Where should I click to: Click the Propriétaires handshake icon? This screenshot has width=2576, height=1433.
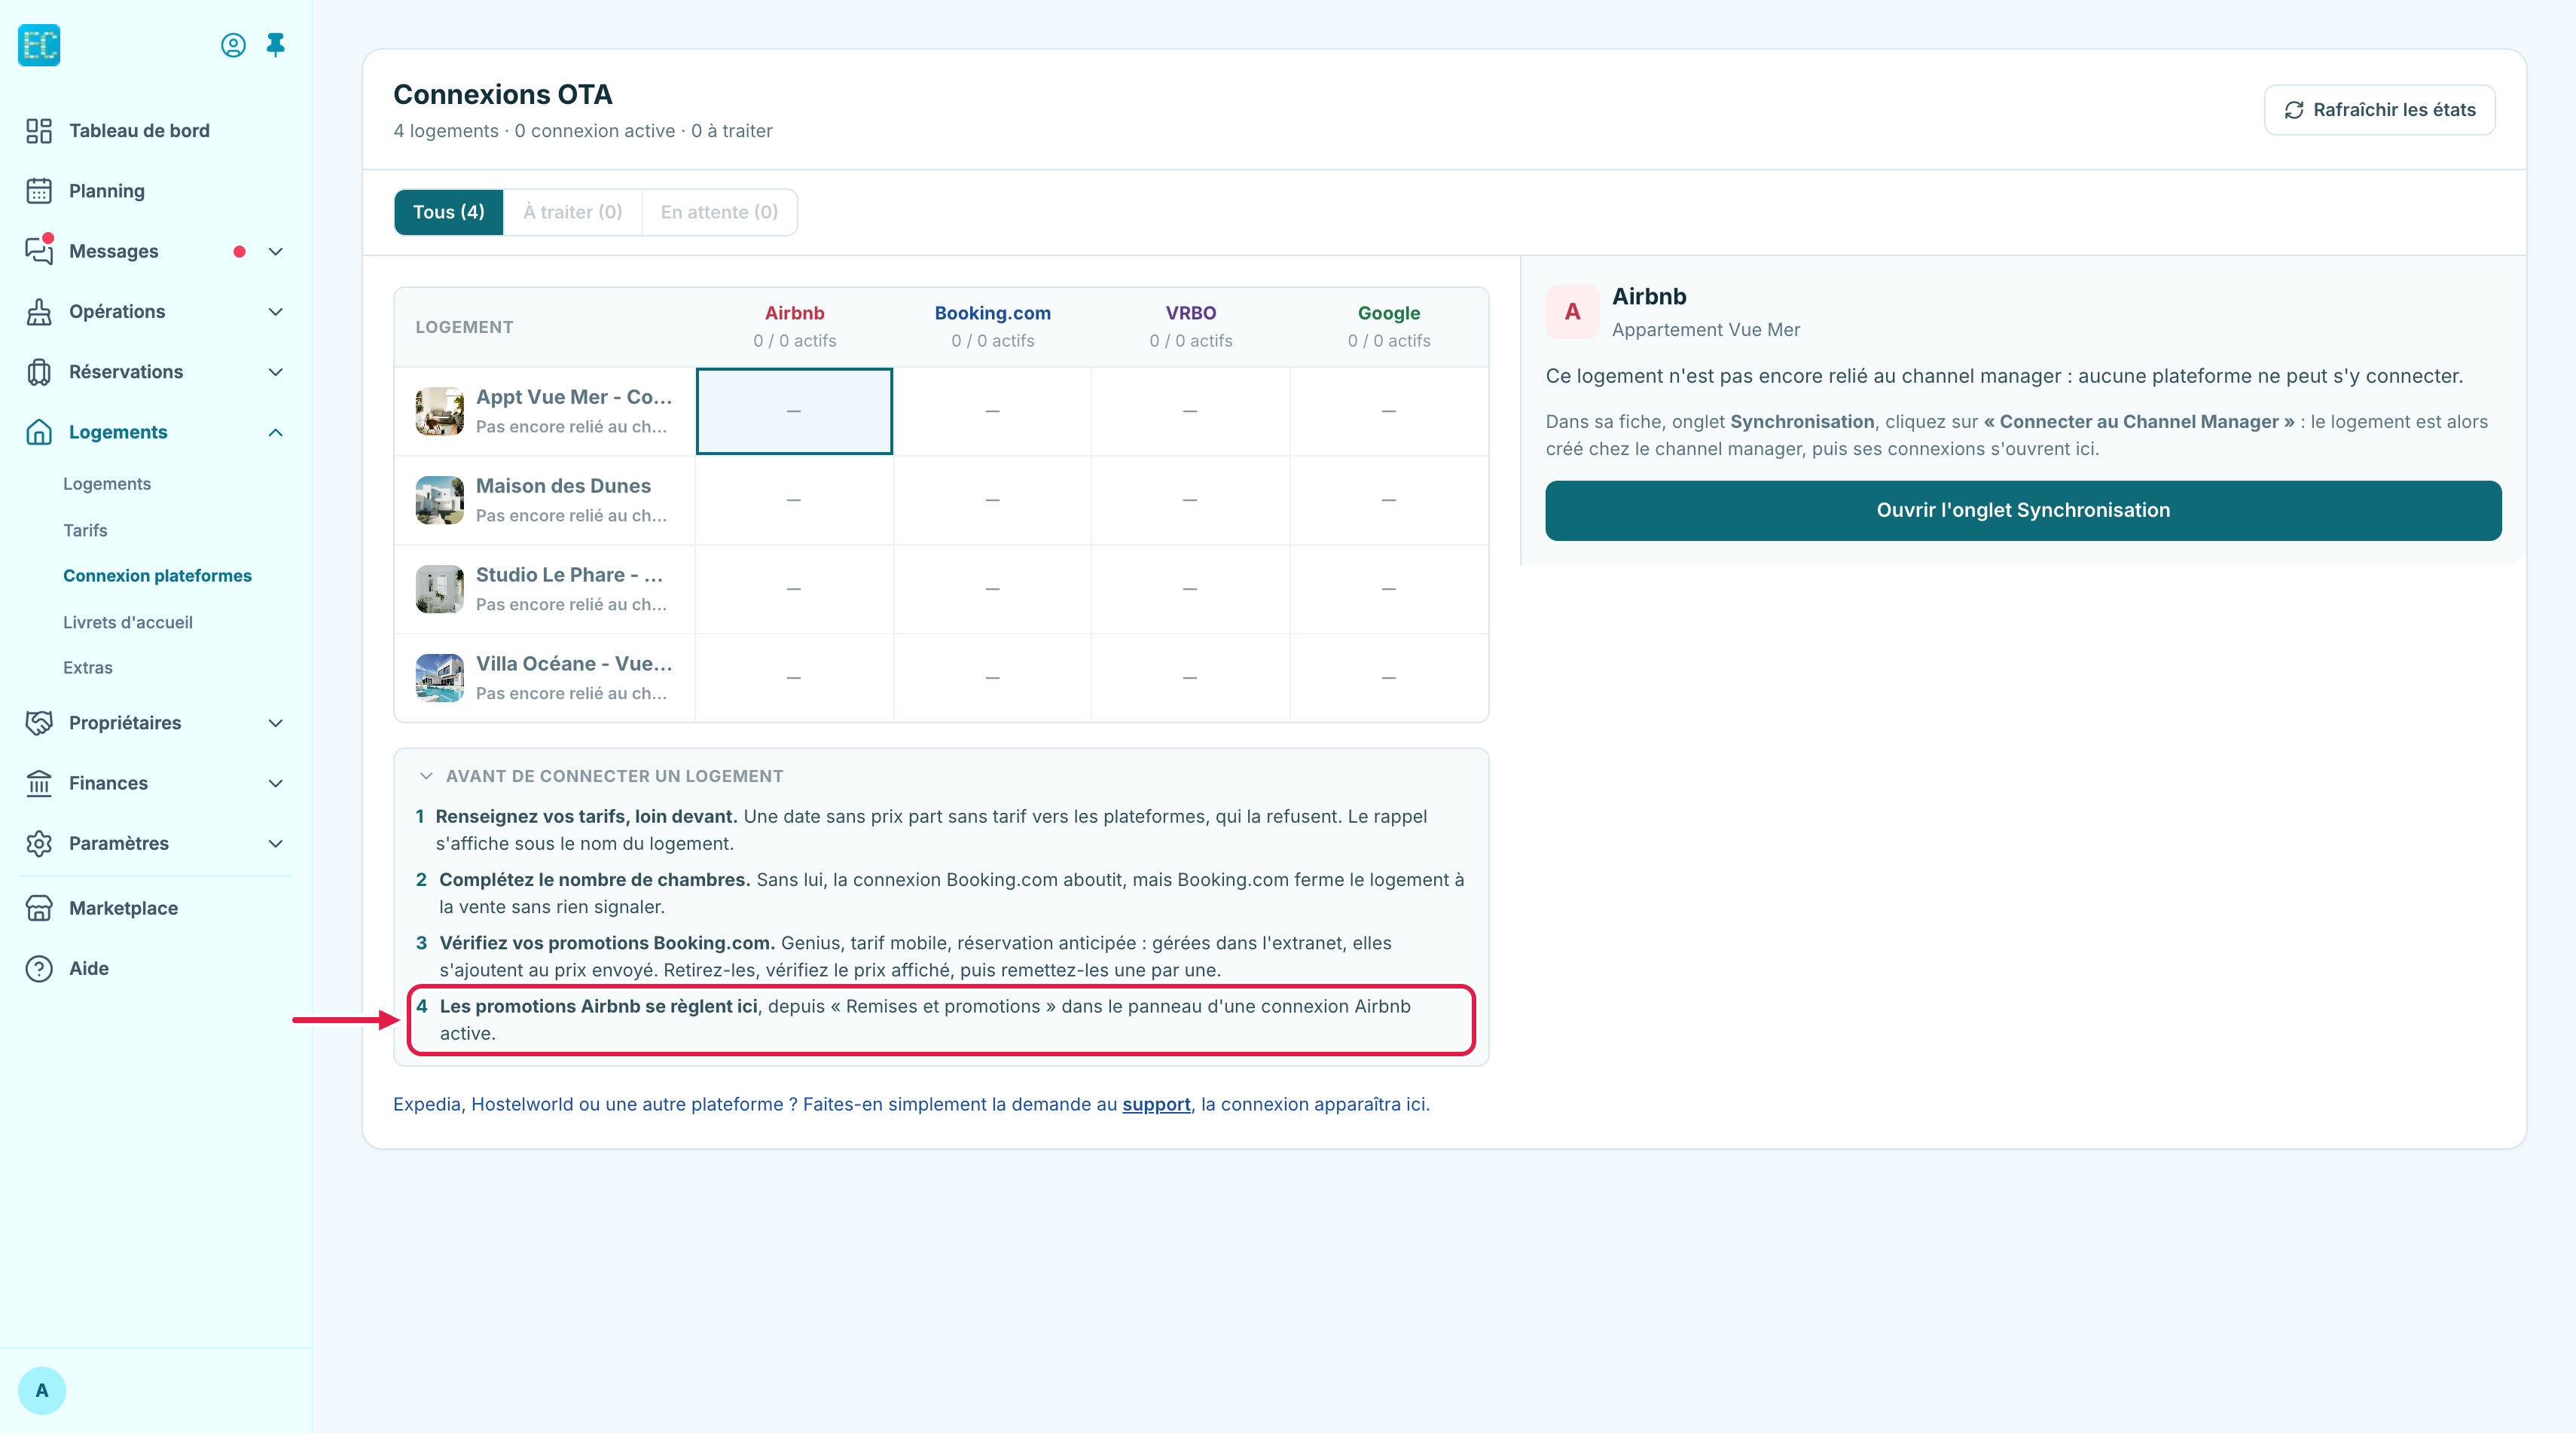click(39, 723)
